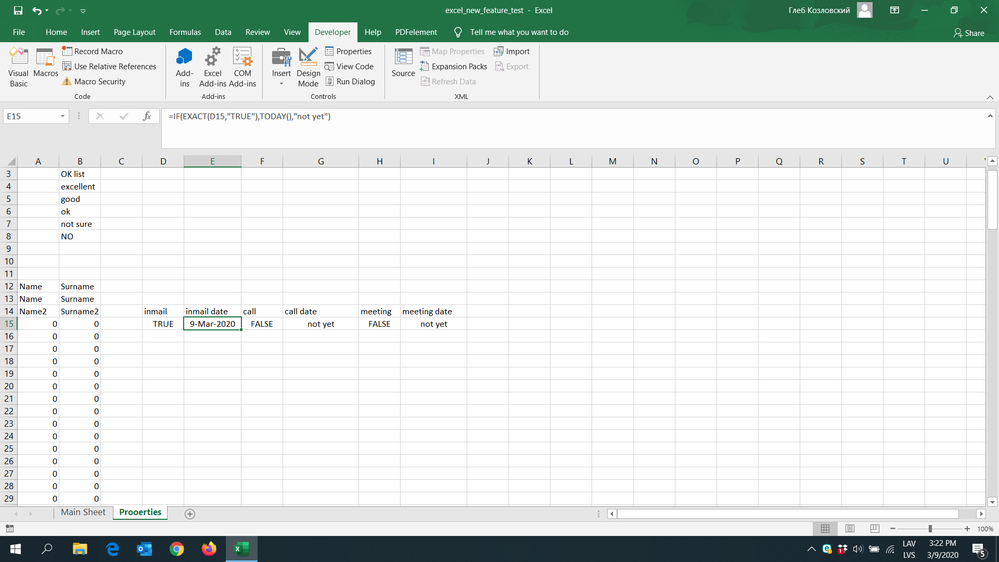Undo the last action
Viewport: 999px width, 562px height.
[36, 10]
